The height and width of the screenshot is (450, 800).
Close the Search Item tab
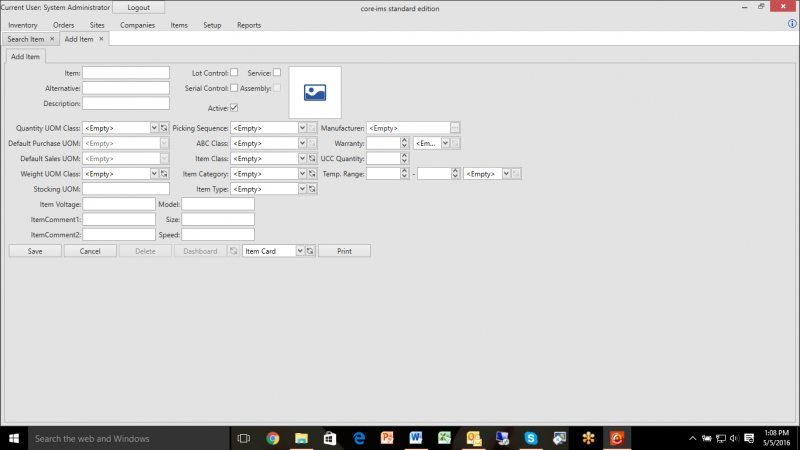pyautogui.click(x=52, y=39)
